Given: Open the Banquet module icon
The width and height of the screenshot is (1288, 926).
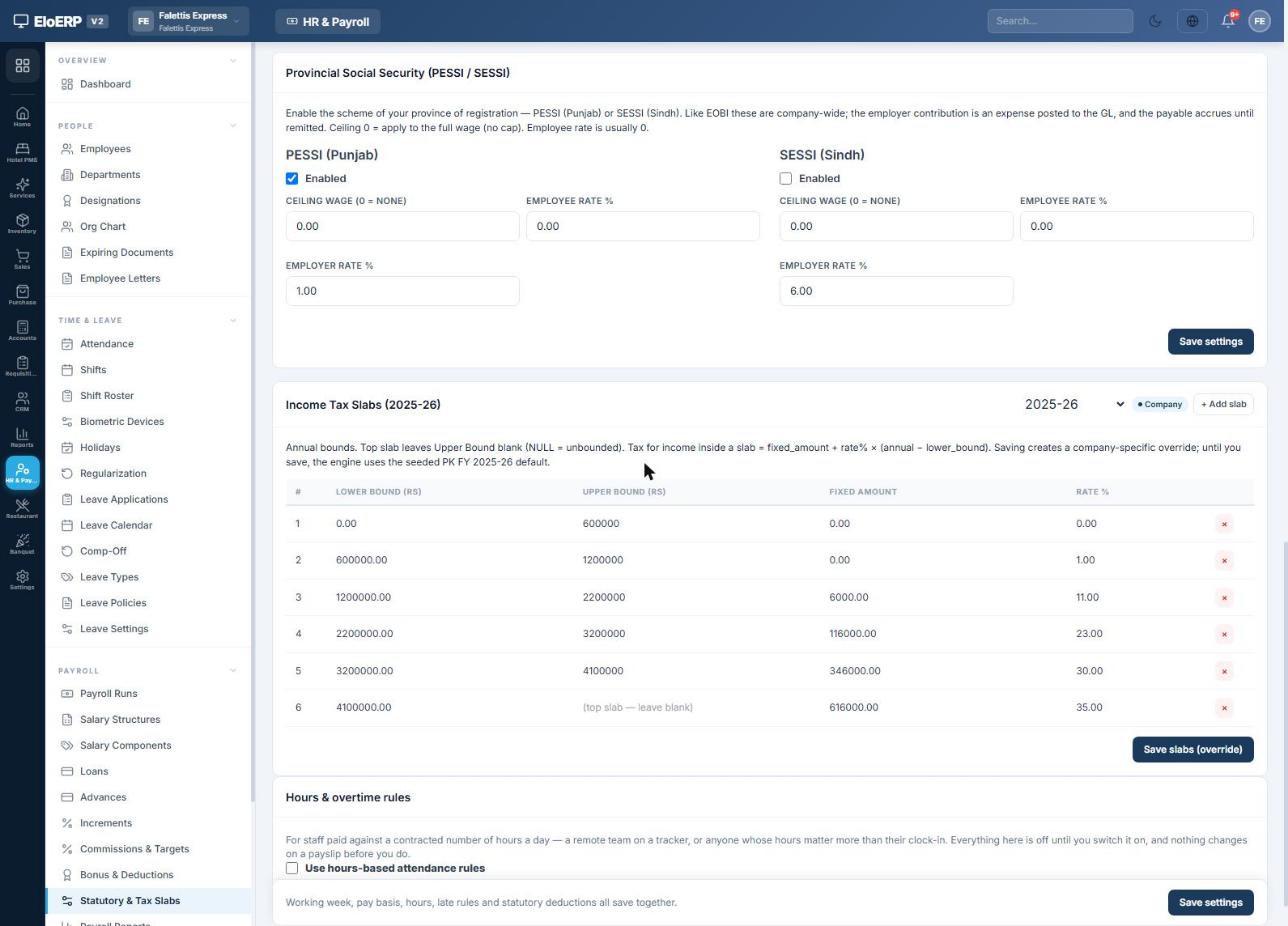Looking at the screenshot, I should 22,545.
